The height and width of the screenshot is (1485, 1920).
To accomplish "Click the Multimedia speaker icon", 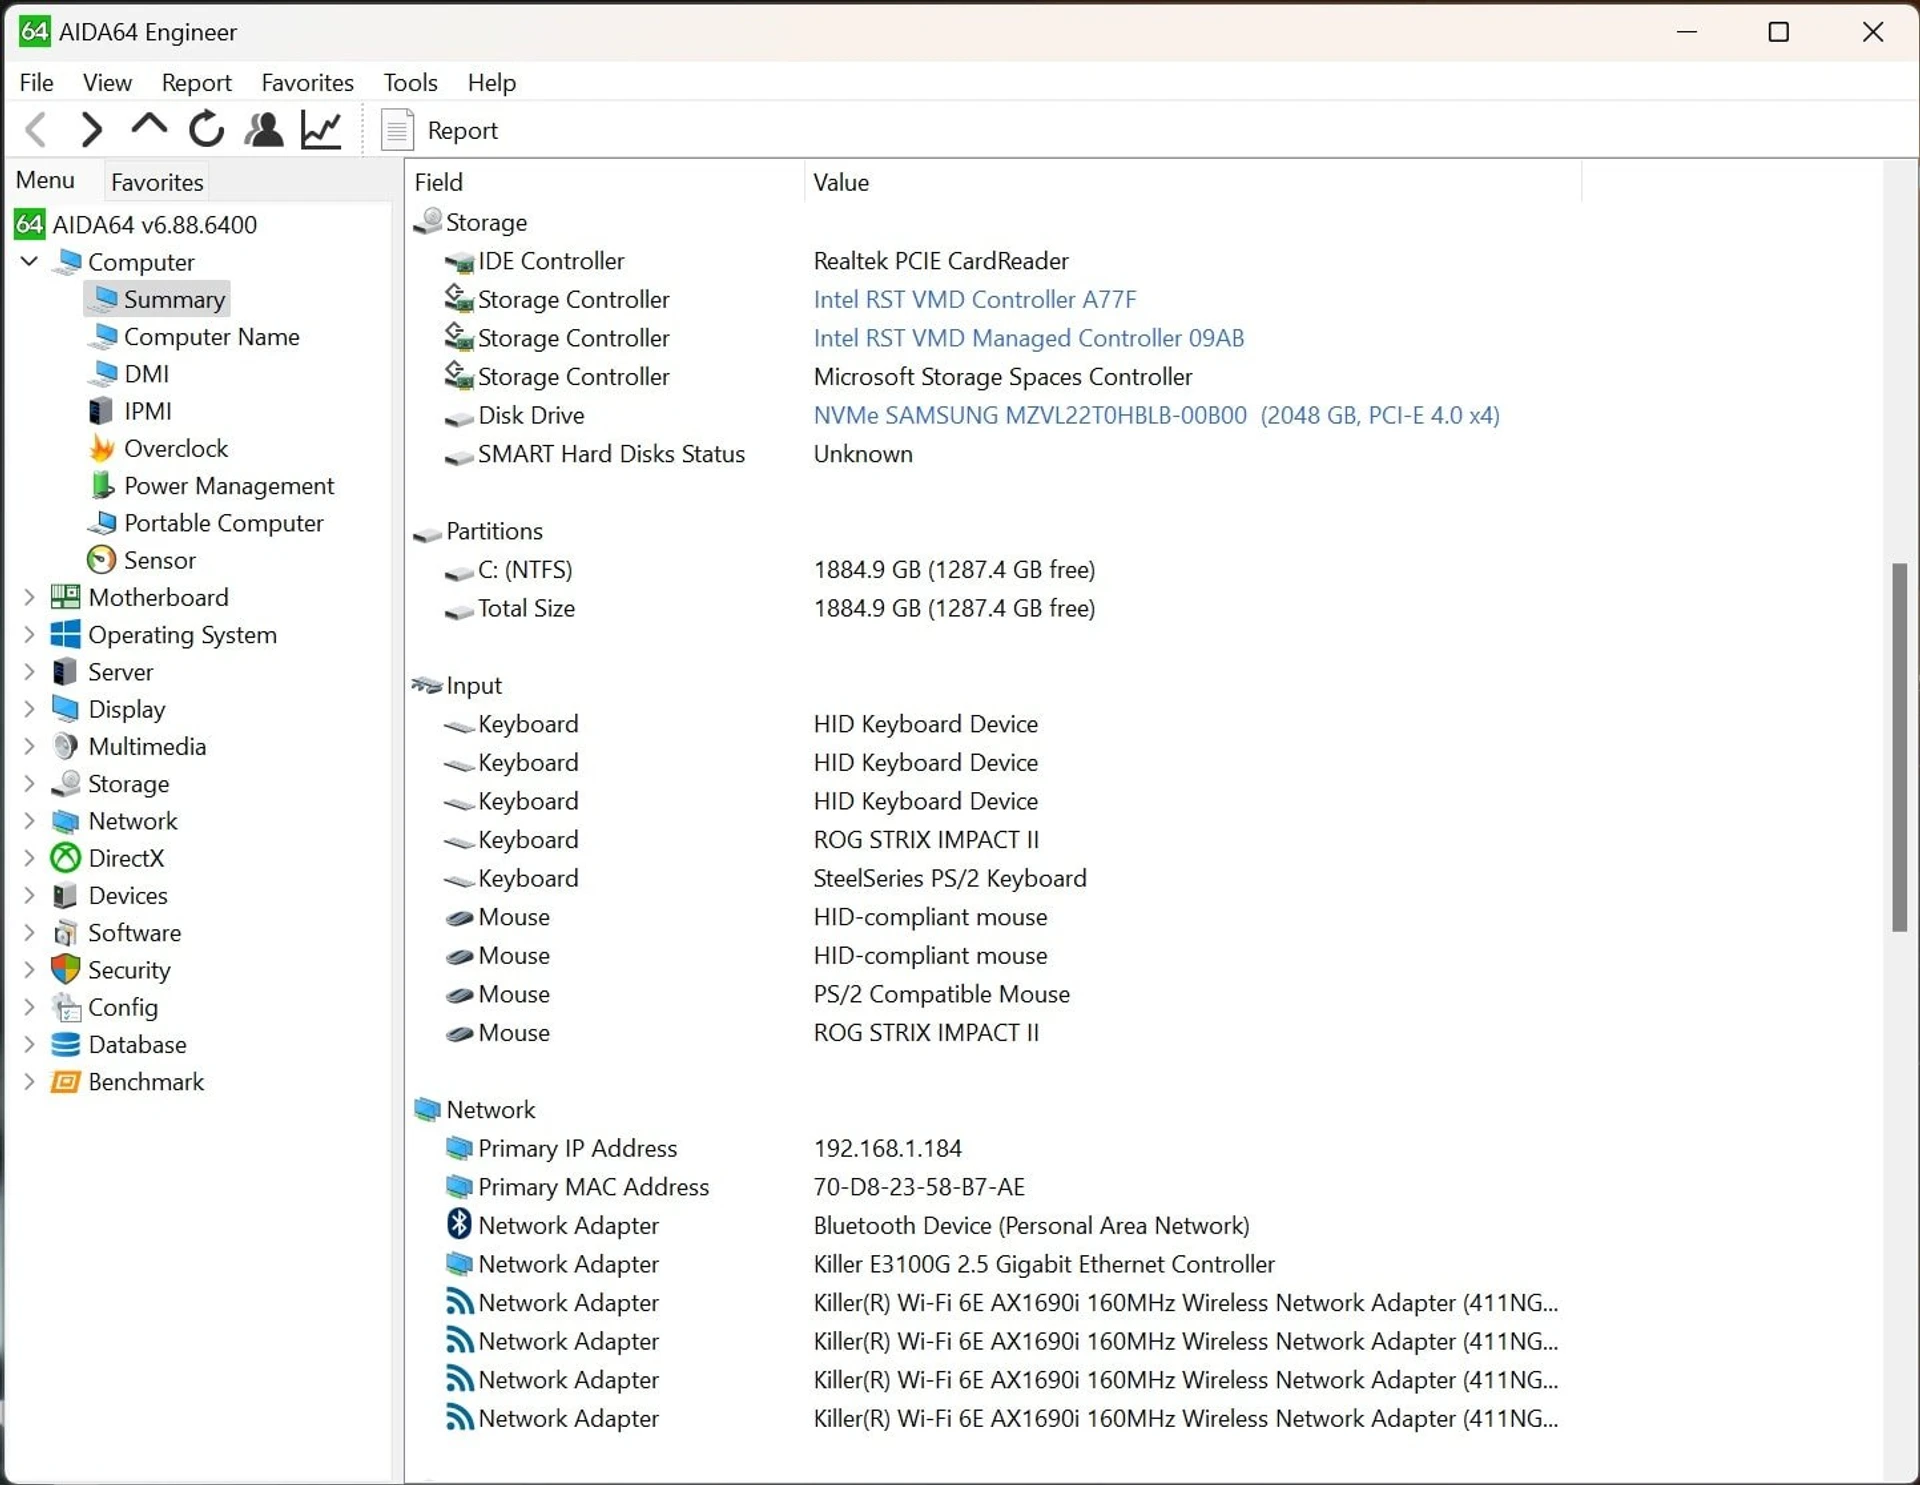I will point(65,746).
